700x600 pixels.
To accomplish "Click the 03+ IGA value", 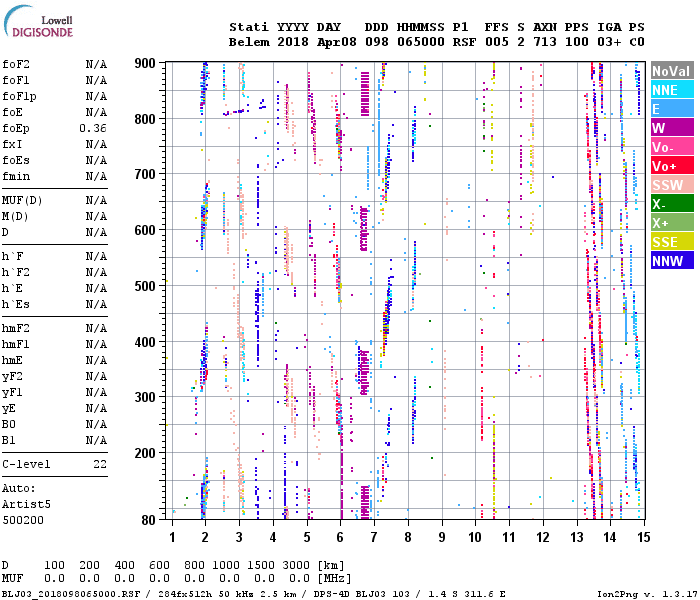I will click(x=609, y=42).
